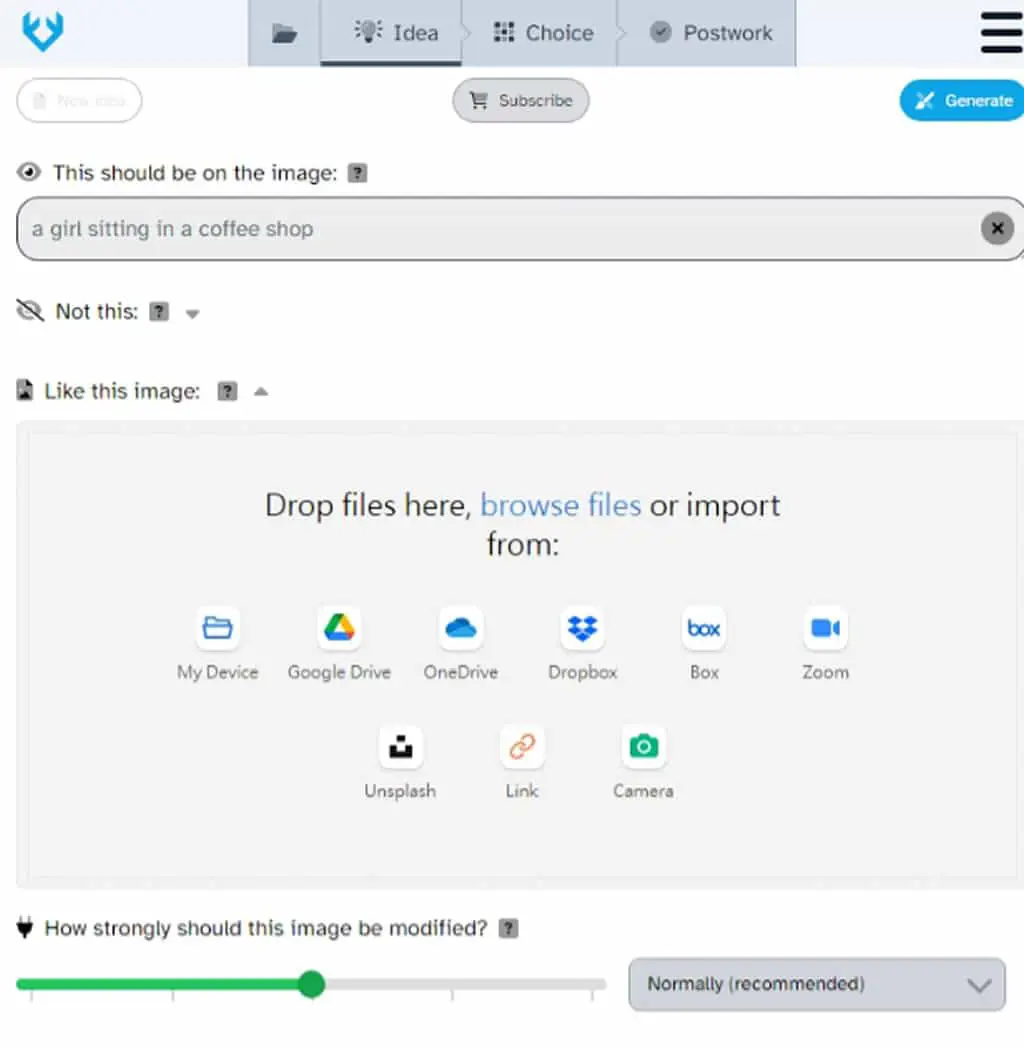Image resolution: width=1024 pixels, height=1049 pixels.
Task: Collapse the Like this image section
Action: point(261,392)
